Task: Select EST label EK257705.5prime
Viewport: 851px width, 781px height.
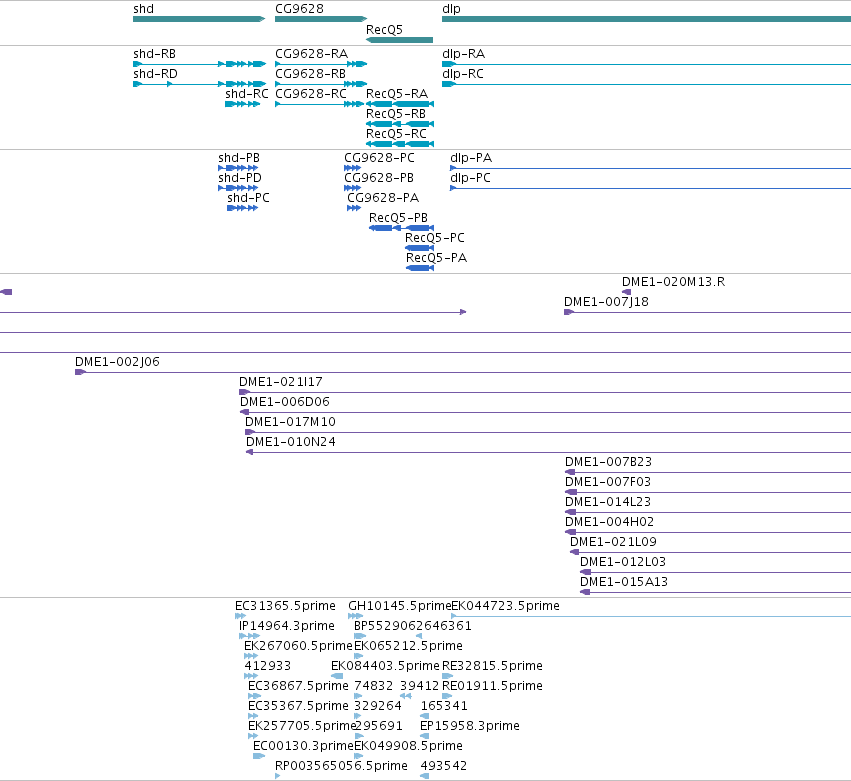Action: click(x=302, y=727)
